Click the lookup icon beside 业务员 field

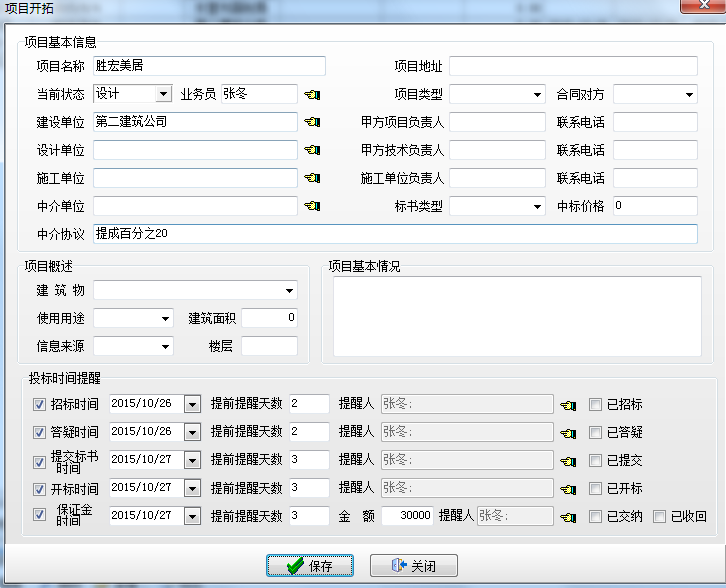click(x=312, y=95)
